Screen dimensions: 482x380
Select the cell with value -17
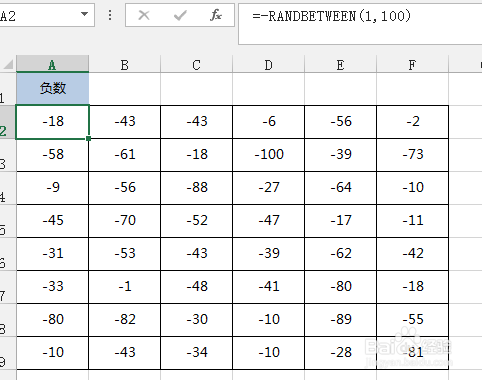[x=340, y=221]
